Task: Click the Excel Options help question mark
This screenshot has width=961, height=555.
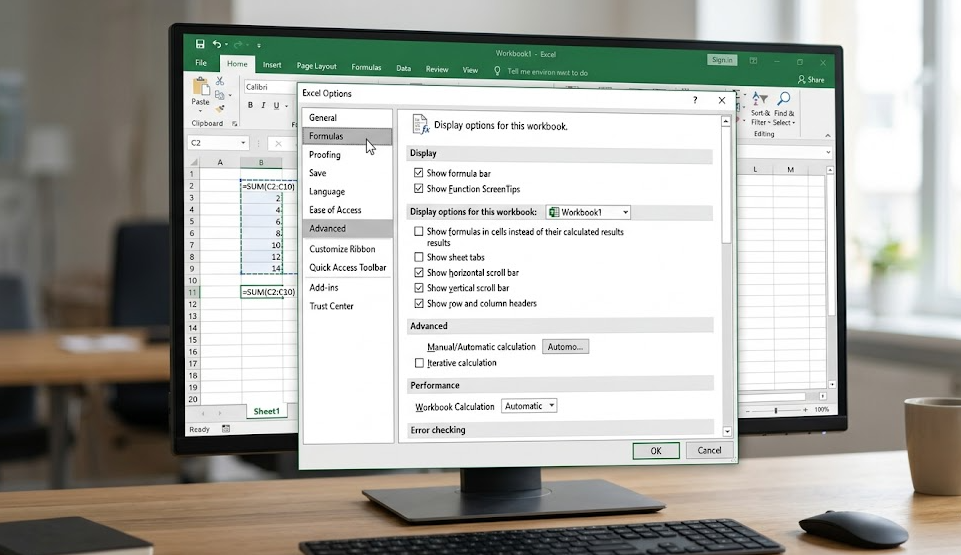Action: tap(695, 100)
